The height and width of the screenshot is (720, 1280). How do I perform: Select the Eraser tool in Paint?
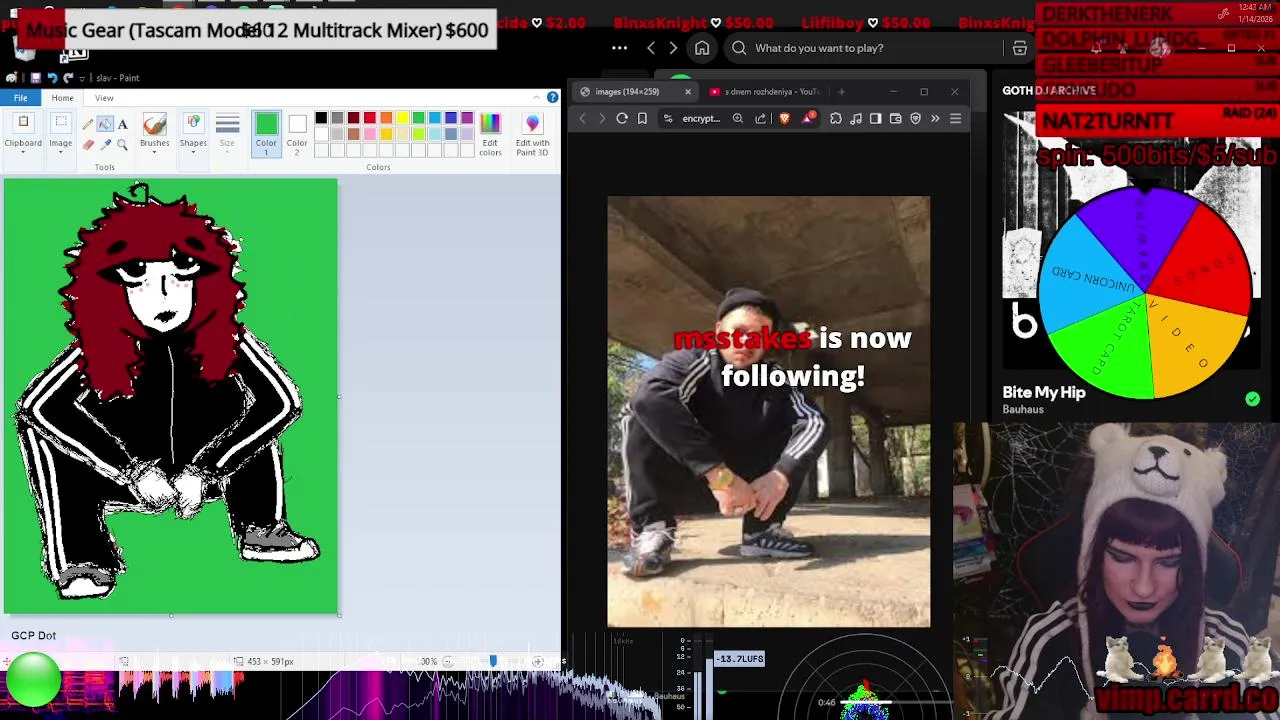pyautogui.click(x=88, y=145)
